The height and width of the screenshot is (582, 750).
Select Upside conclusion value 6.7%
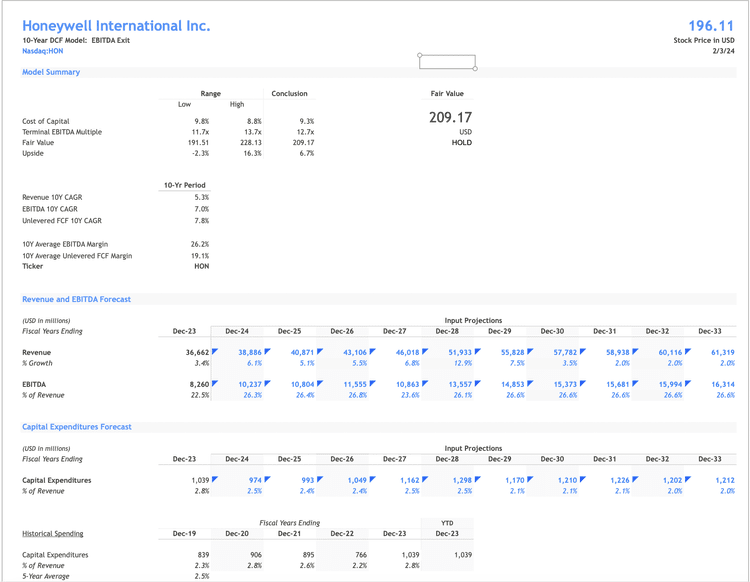[307, 154]
